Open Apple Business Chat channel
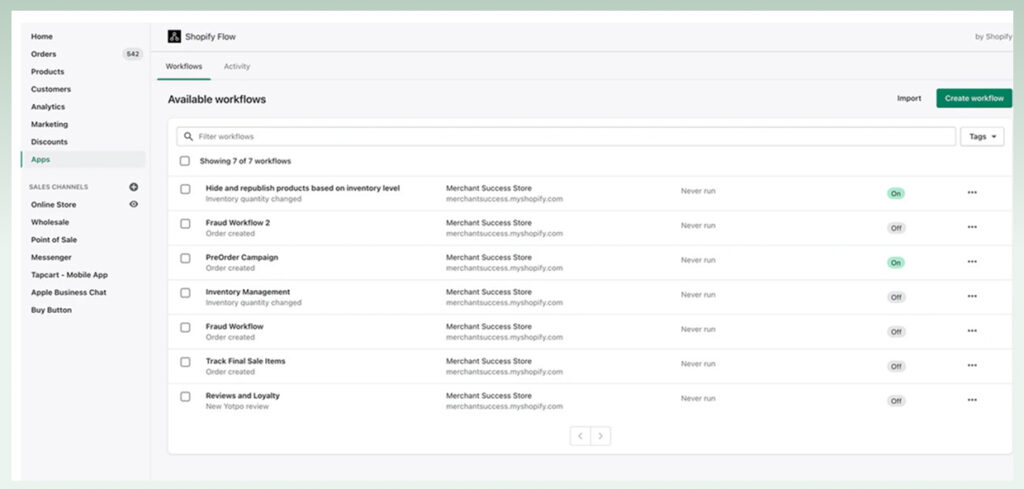The width and height of the screenshot is (1024, 489). [69, 292]
